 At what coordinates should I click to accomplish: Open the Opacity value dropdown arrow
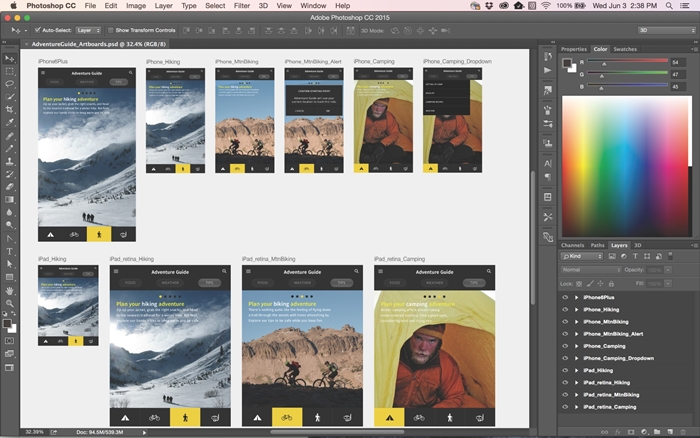click(x=668, y=270)
